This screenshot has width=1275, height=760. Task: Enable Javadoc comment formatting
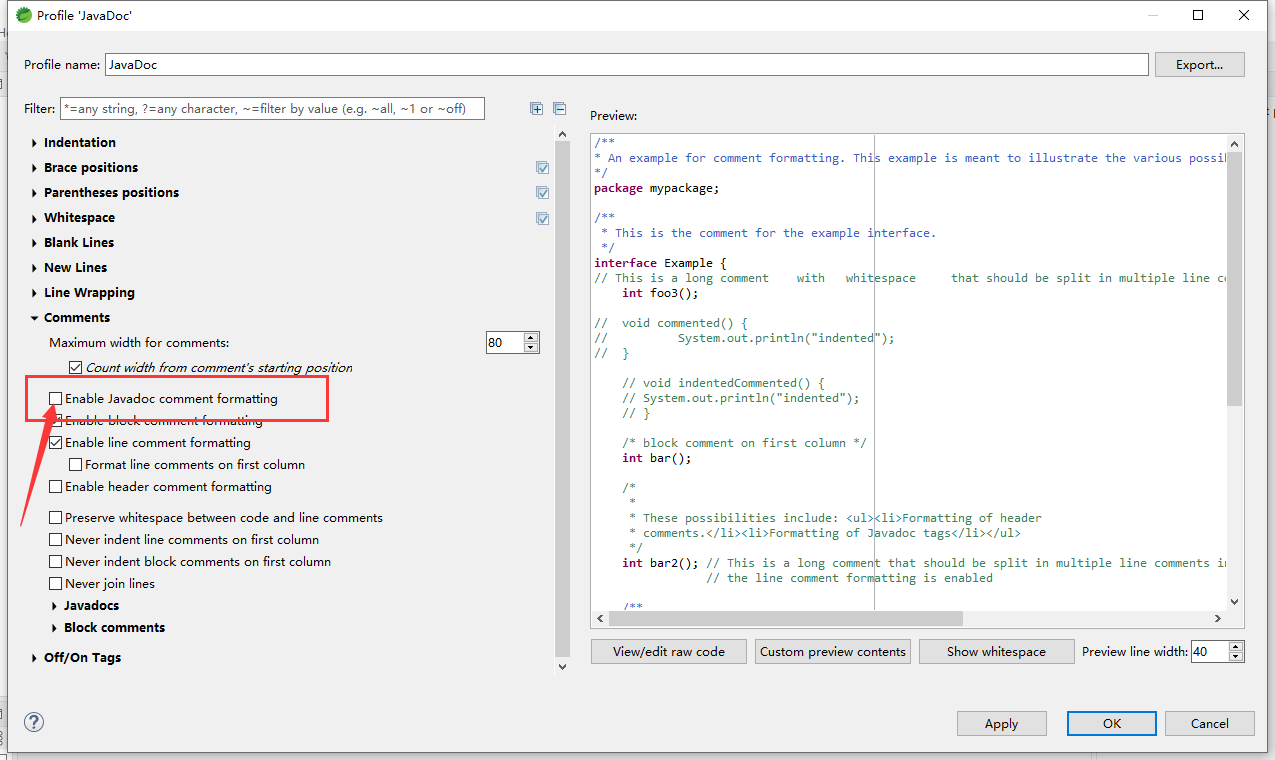55,397
